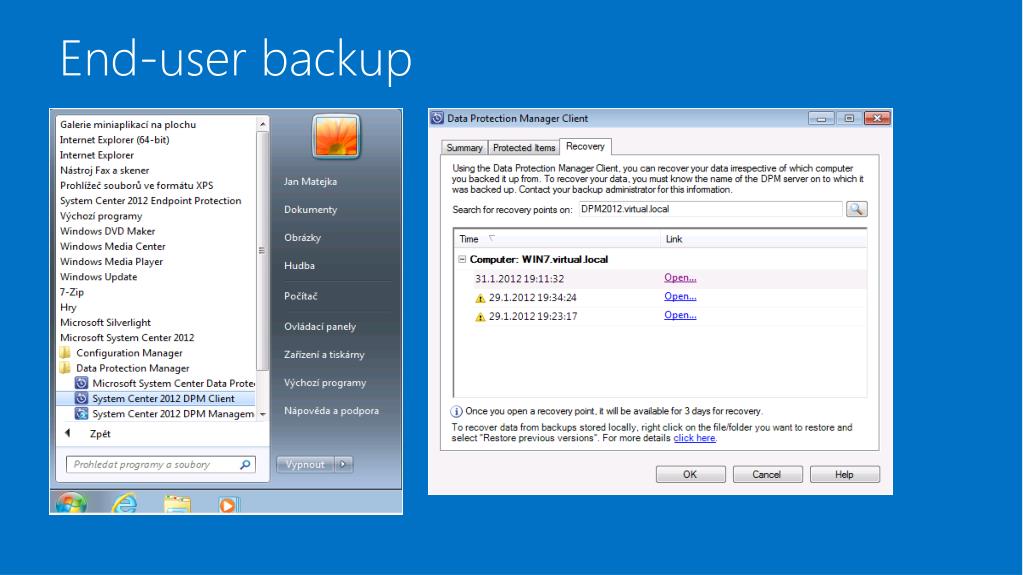Open the shutdown options arrow next to Vypnout

click(x=344, y=464)
